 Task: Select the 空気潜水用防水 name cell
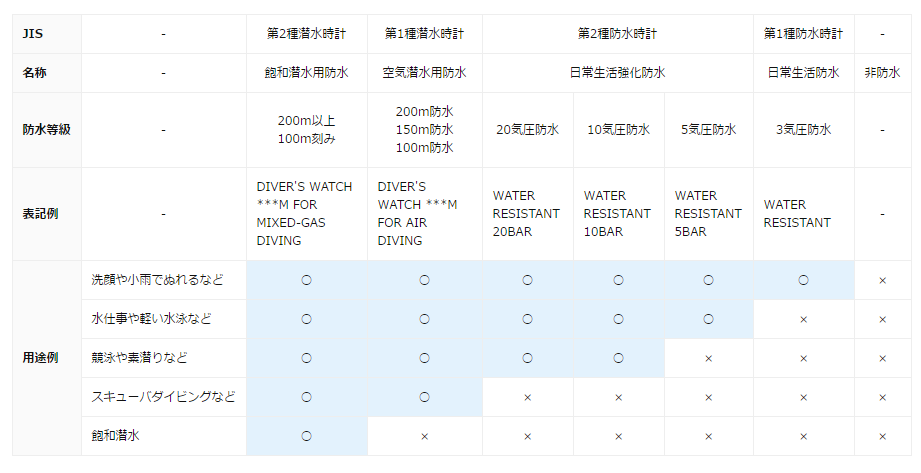click(x=425, y=73)
